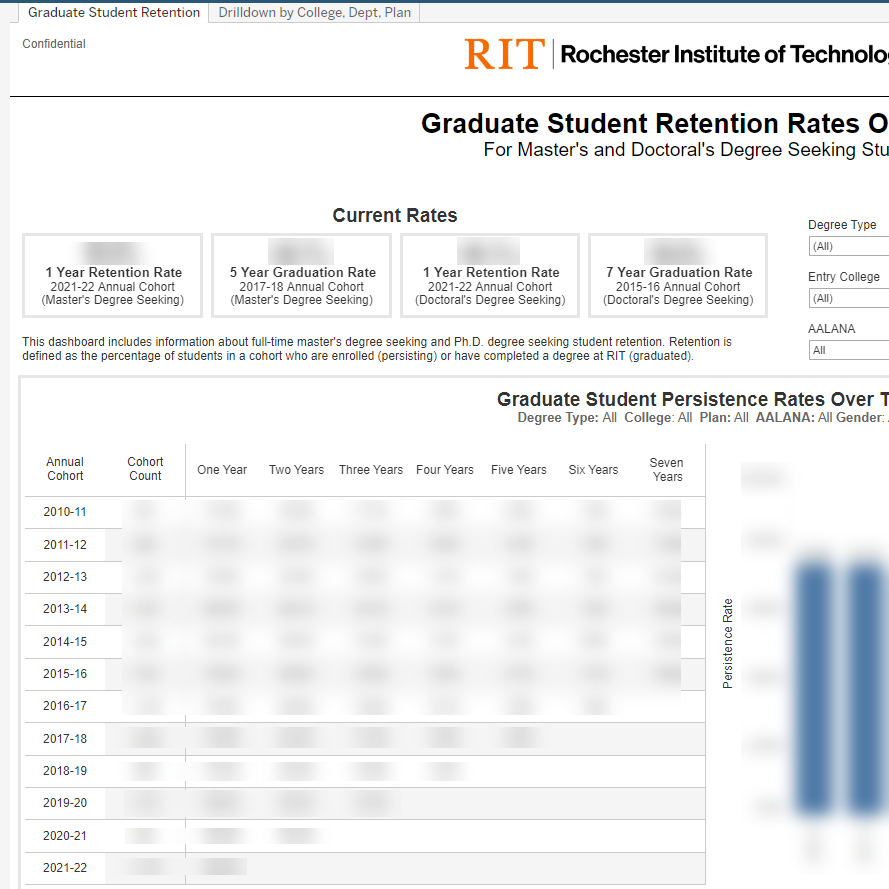Select the 2021-22 annual cohort label
Screen dimensions: 889x889
point(65,867)
